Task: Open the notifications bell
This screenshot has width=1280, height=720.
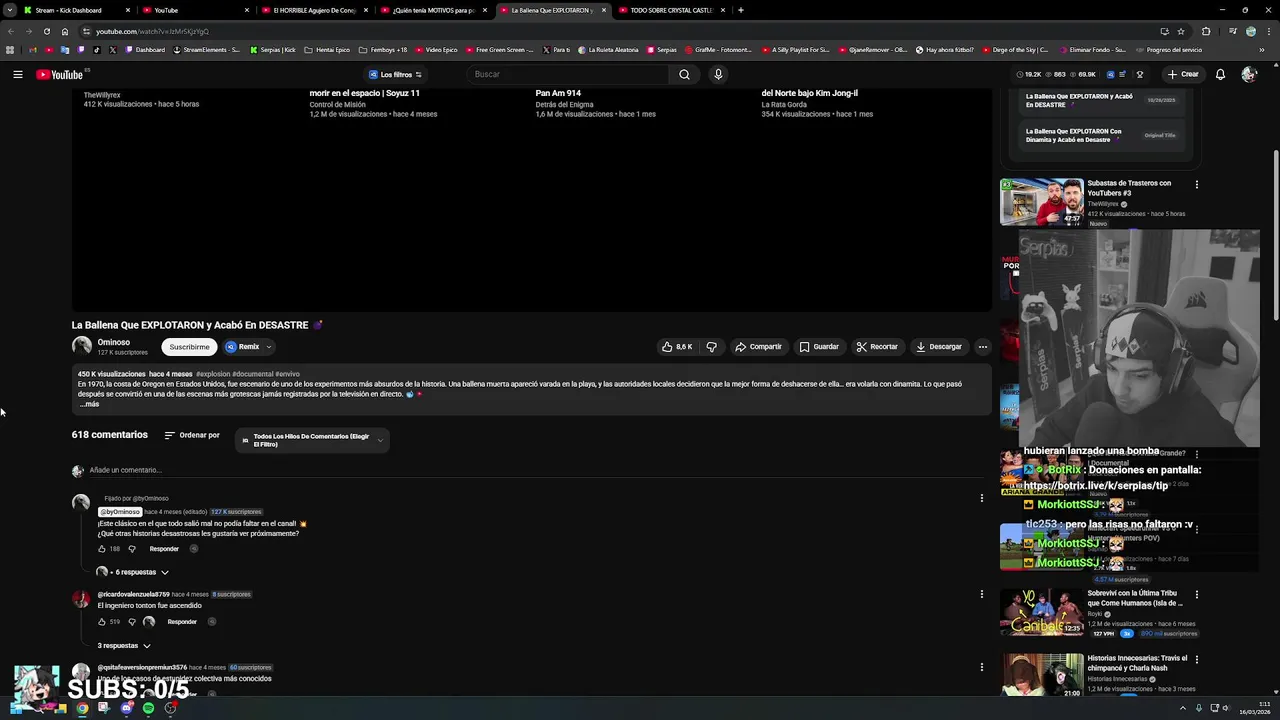Action: (x=1220, y=74)
